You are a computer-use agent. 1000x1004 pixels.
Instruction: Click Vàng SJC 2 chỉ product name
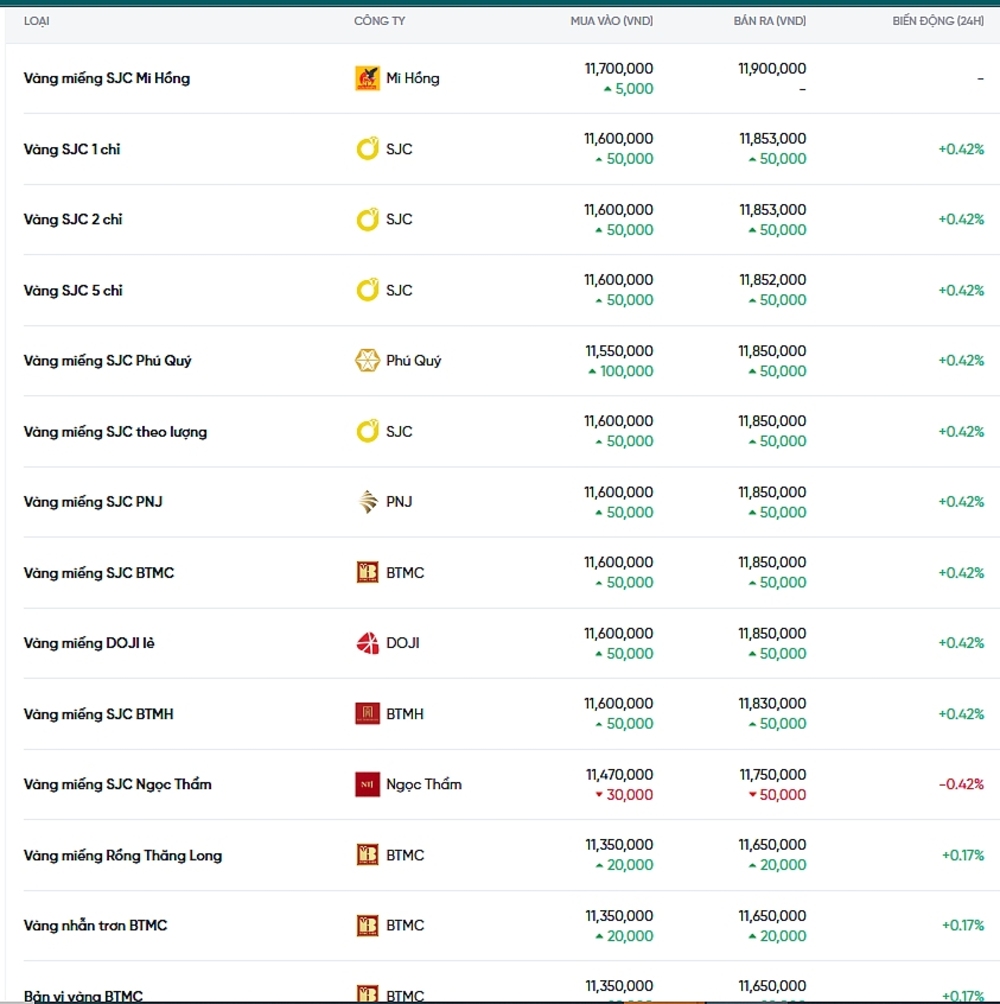tap(73, 220)
